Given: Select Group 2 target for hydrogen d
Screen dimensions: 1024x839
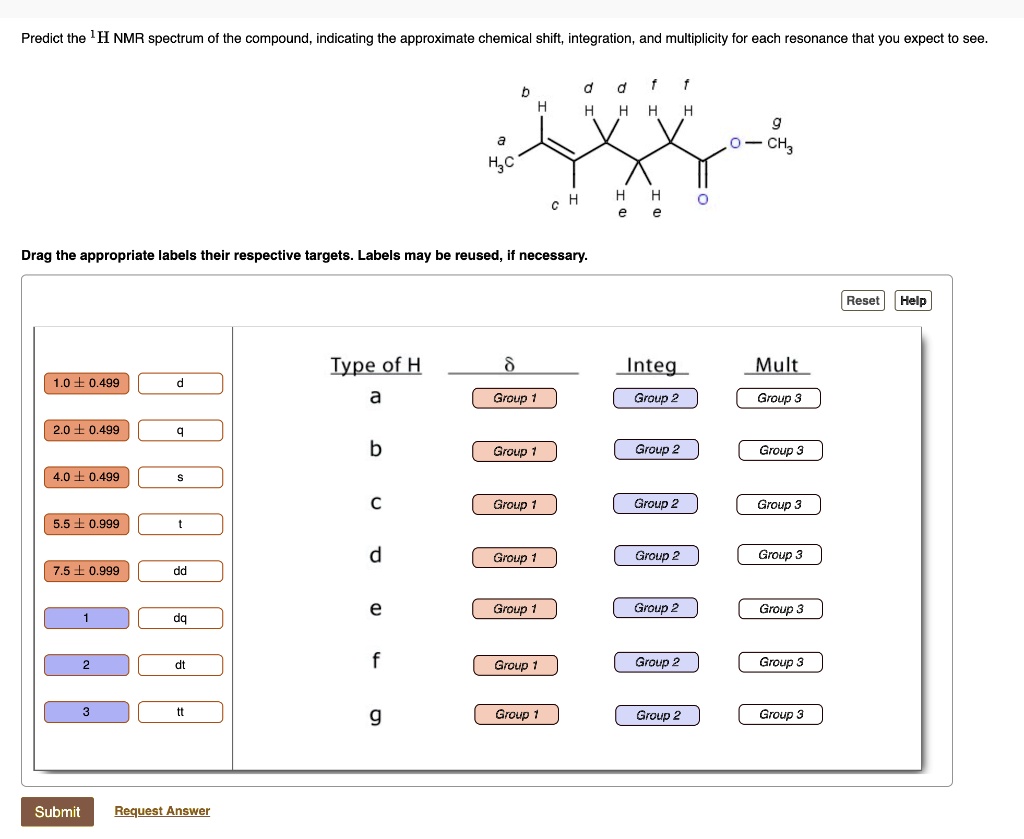Looking at the screenshot, I should (x=655, y=556).
